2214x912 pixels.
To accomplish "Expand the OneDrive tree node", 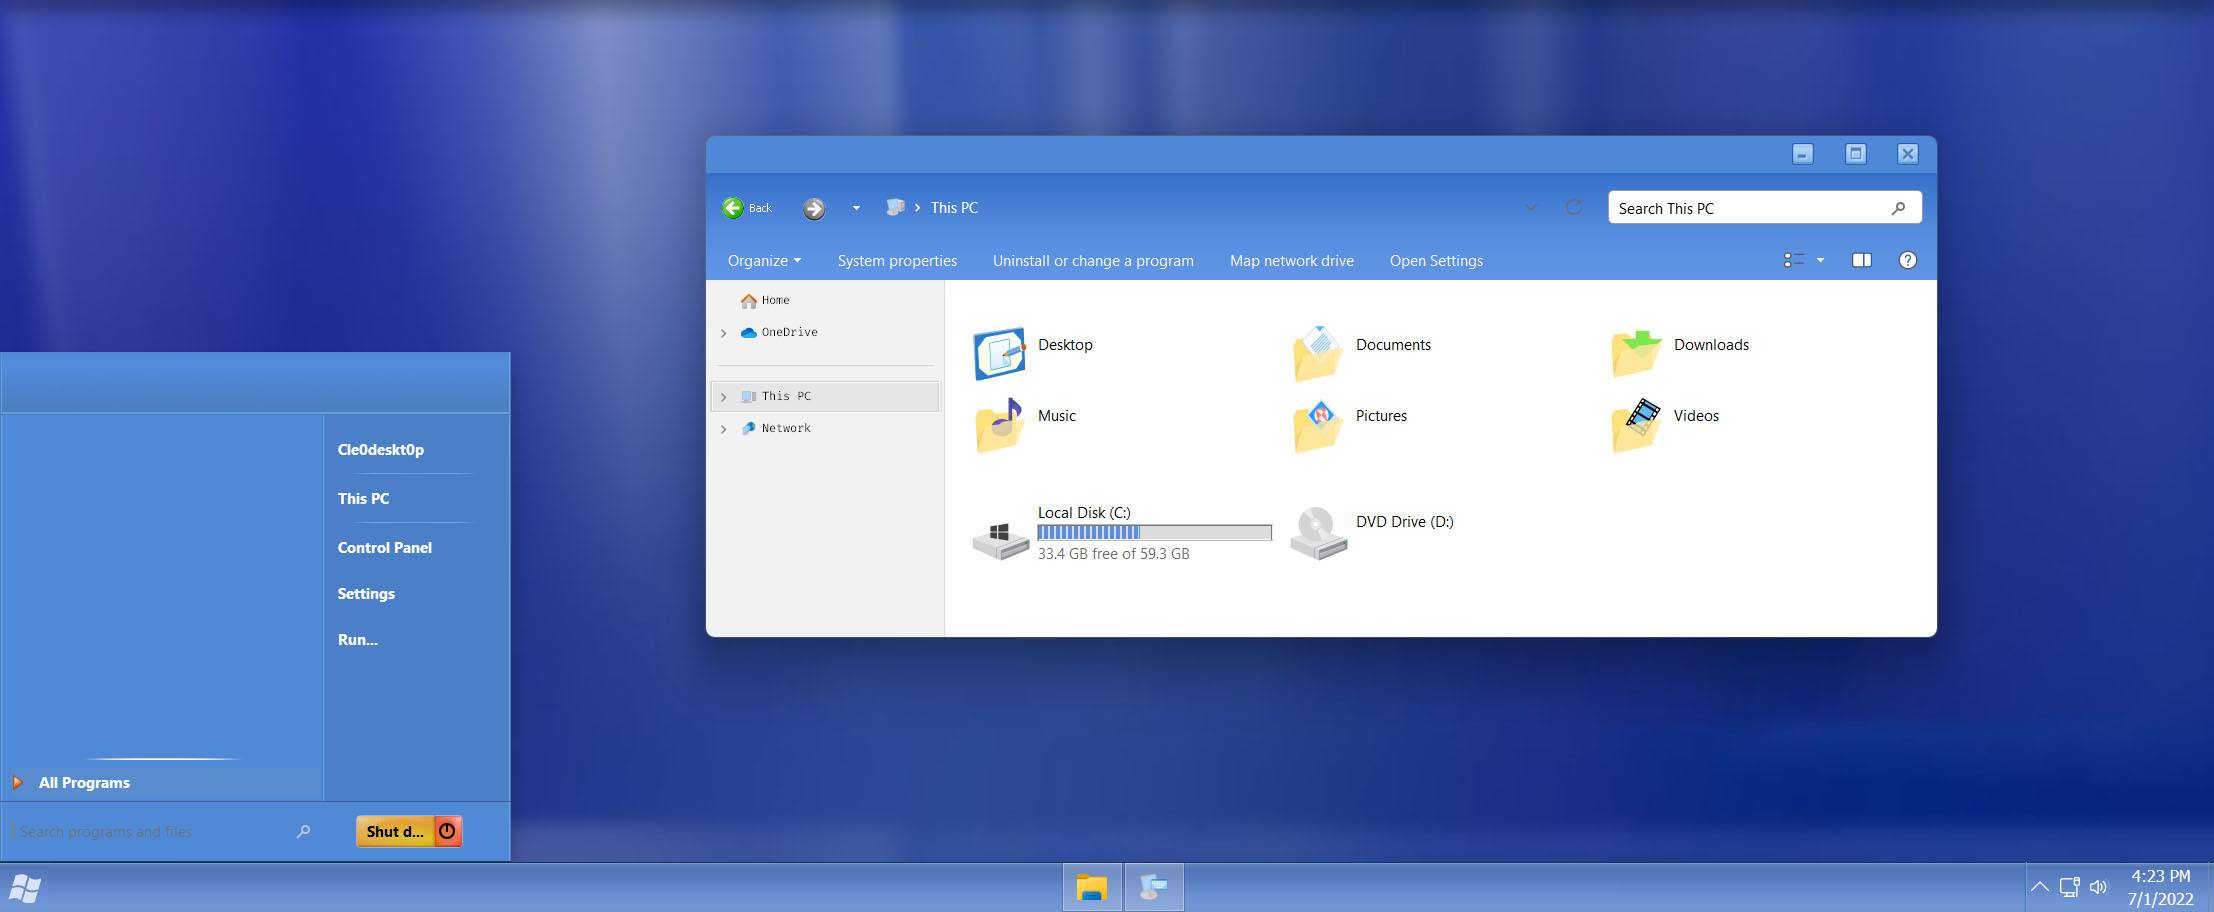I will [723, 333].
